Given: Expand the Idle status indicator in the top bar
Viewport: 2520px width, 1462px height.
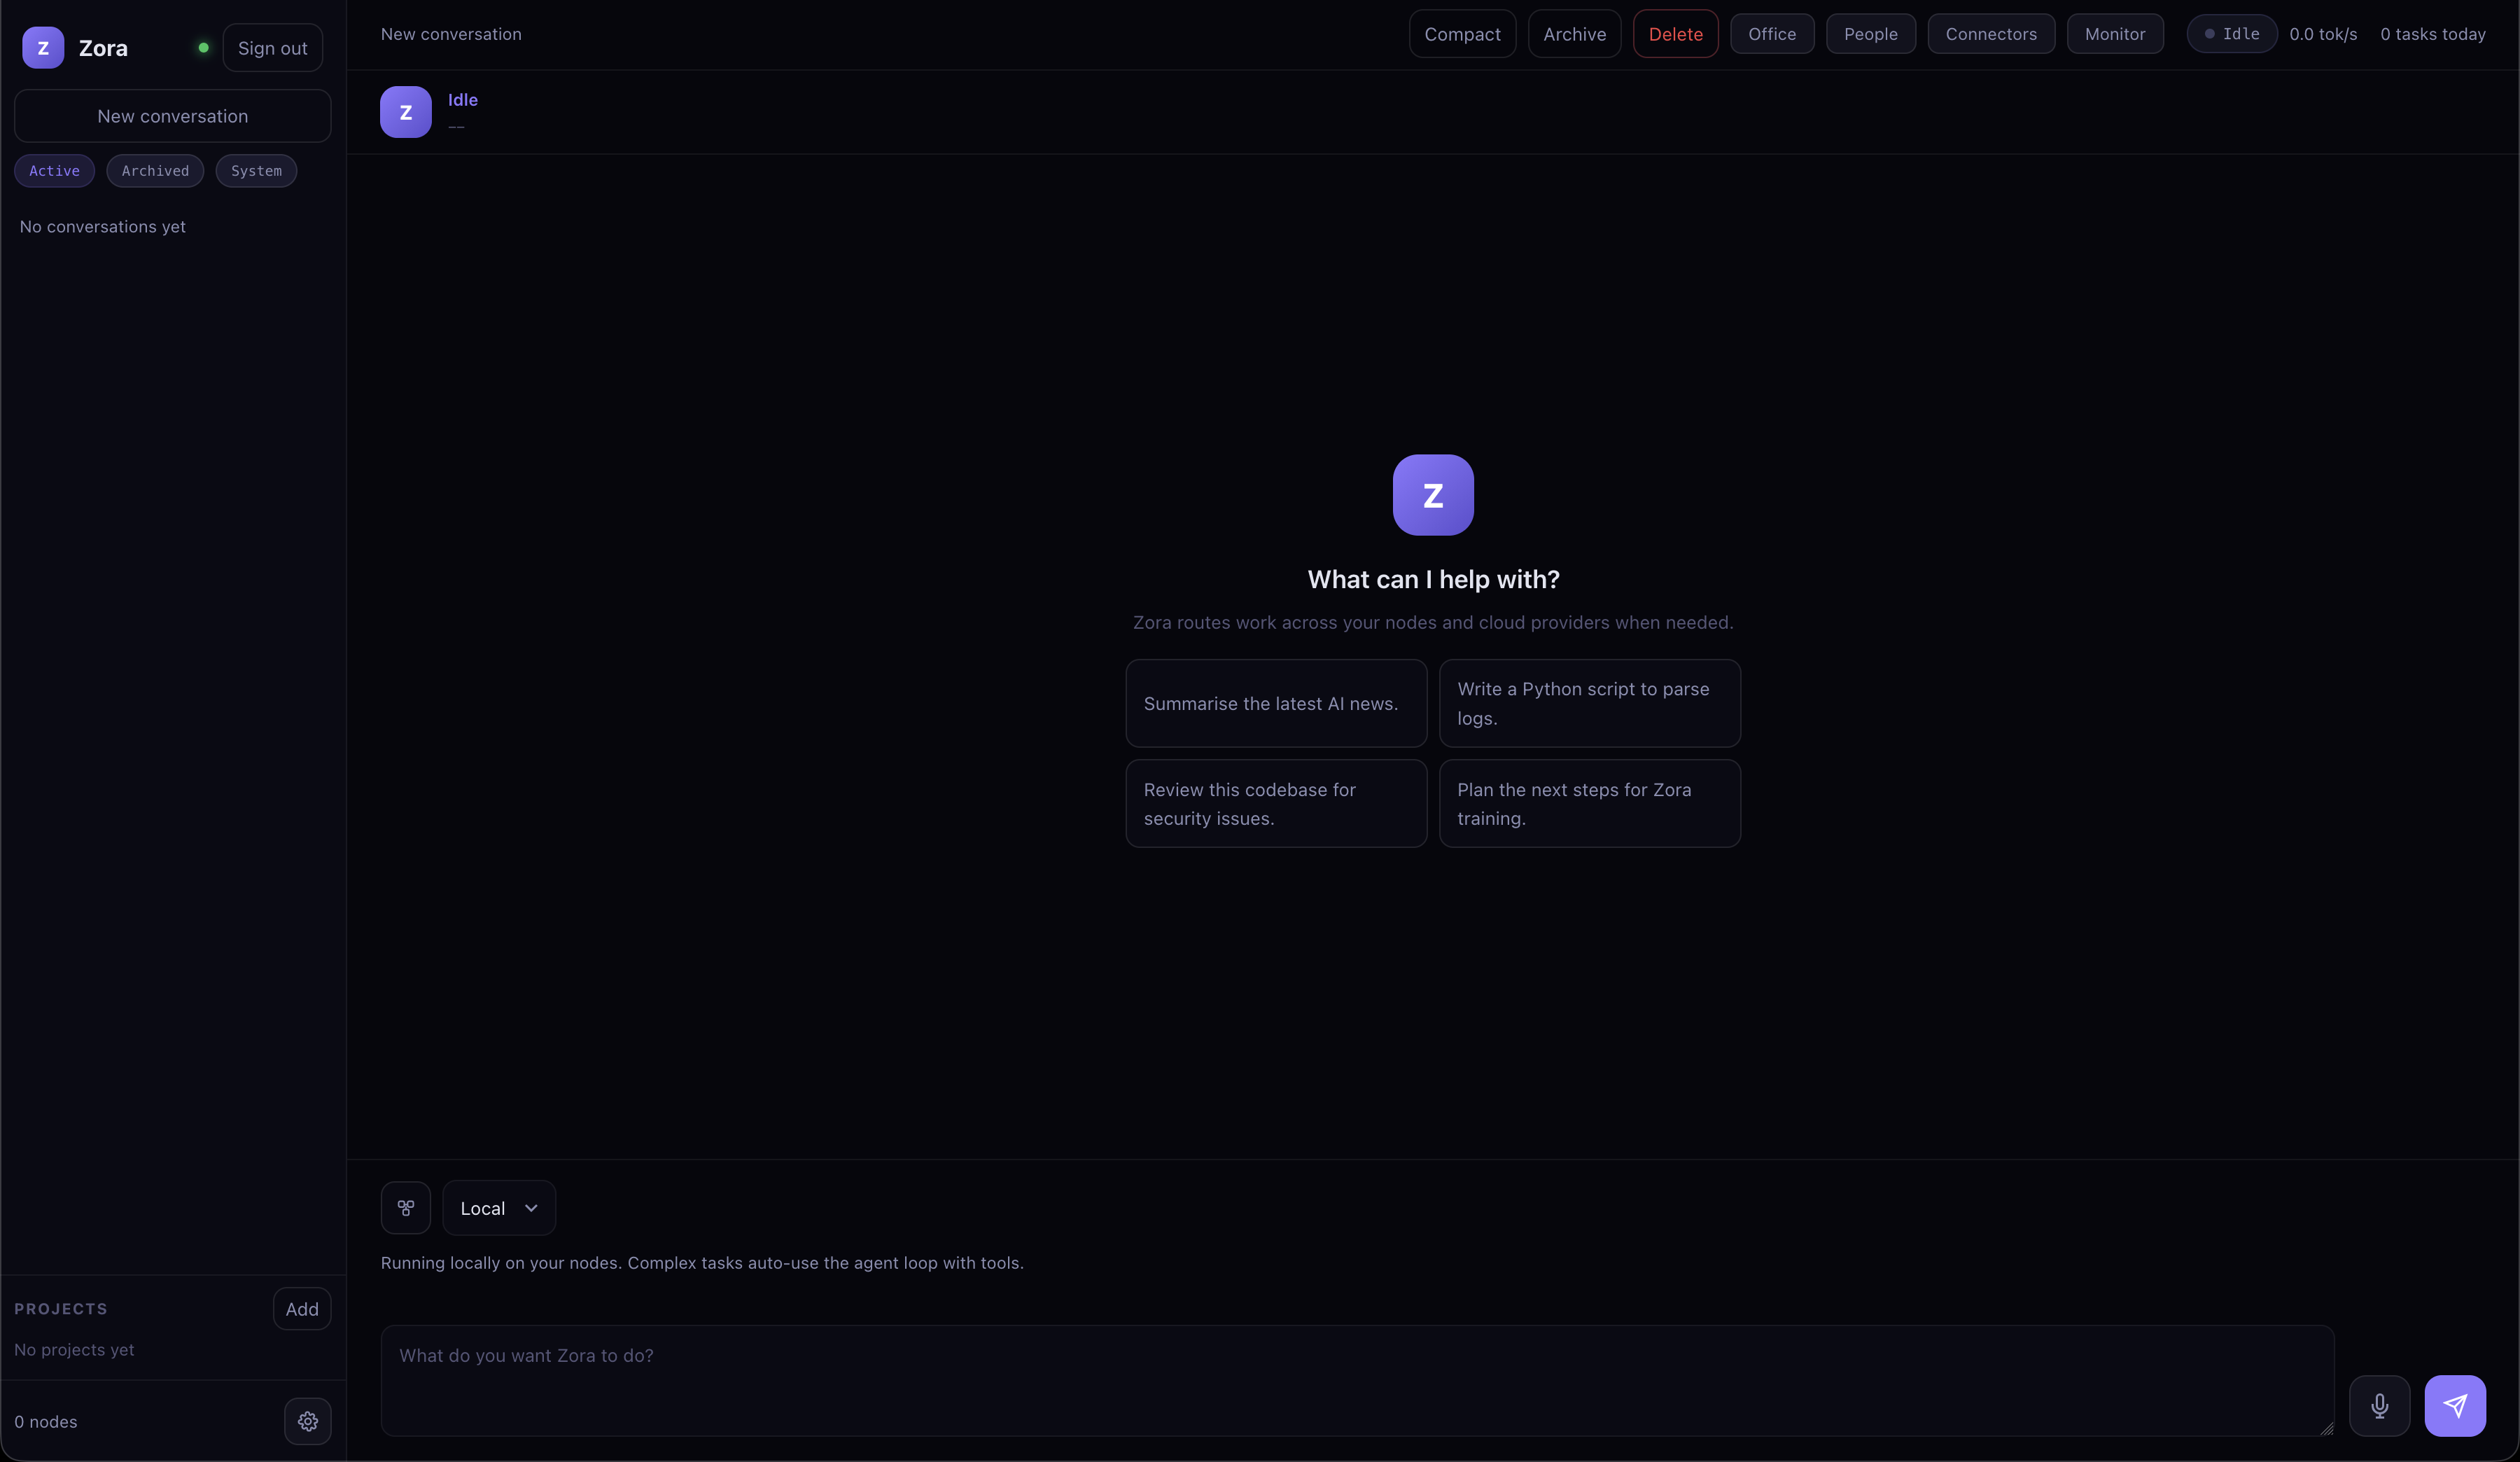Looking at the screenshot, I should point(2231,33).
